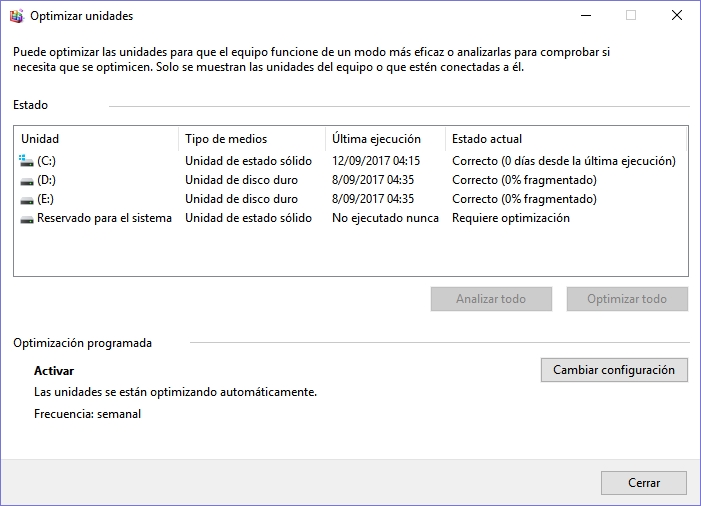The height and width of the screenshot is (506, 701).
Task: Click the Cerrar button
Action: click(644, 483)
